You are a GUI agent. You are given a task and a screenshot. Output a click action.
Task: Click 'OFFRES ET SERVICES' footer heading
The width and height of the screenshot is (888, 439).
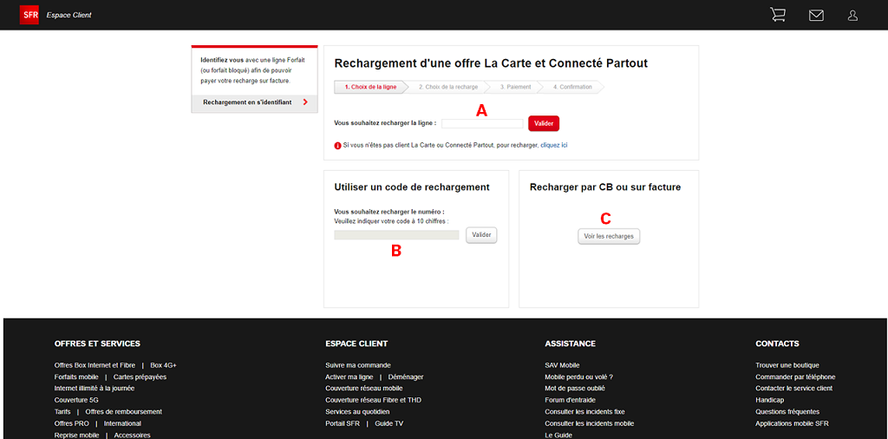click(97, 344)
